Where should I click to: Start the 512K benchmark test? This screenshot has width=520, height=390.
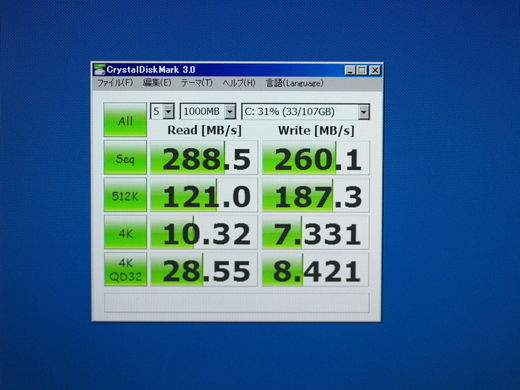click(125, 195)
